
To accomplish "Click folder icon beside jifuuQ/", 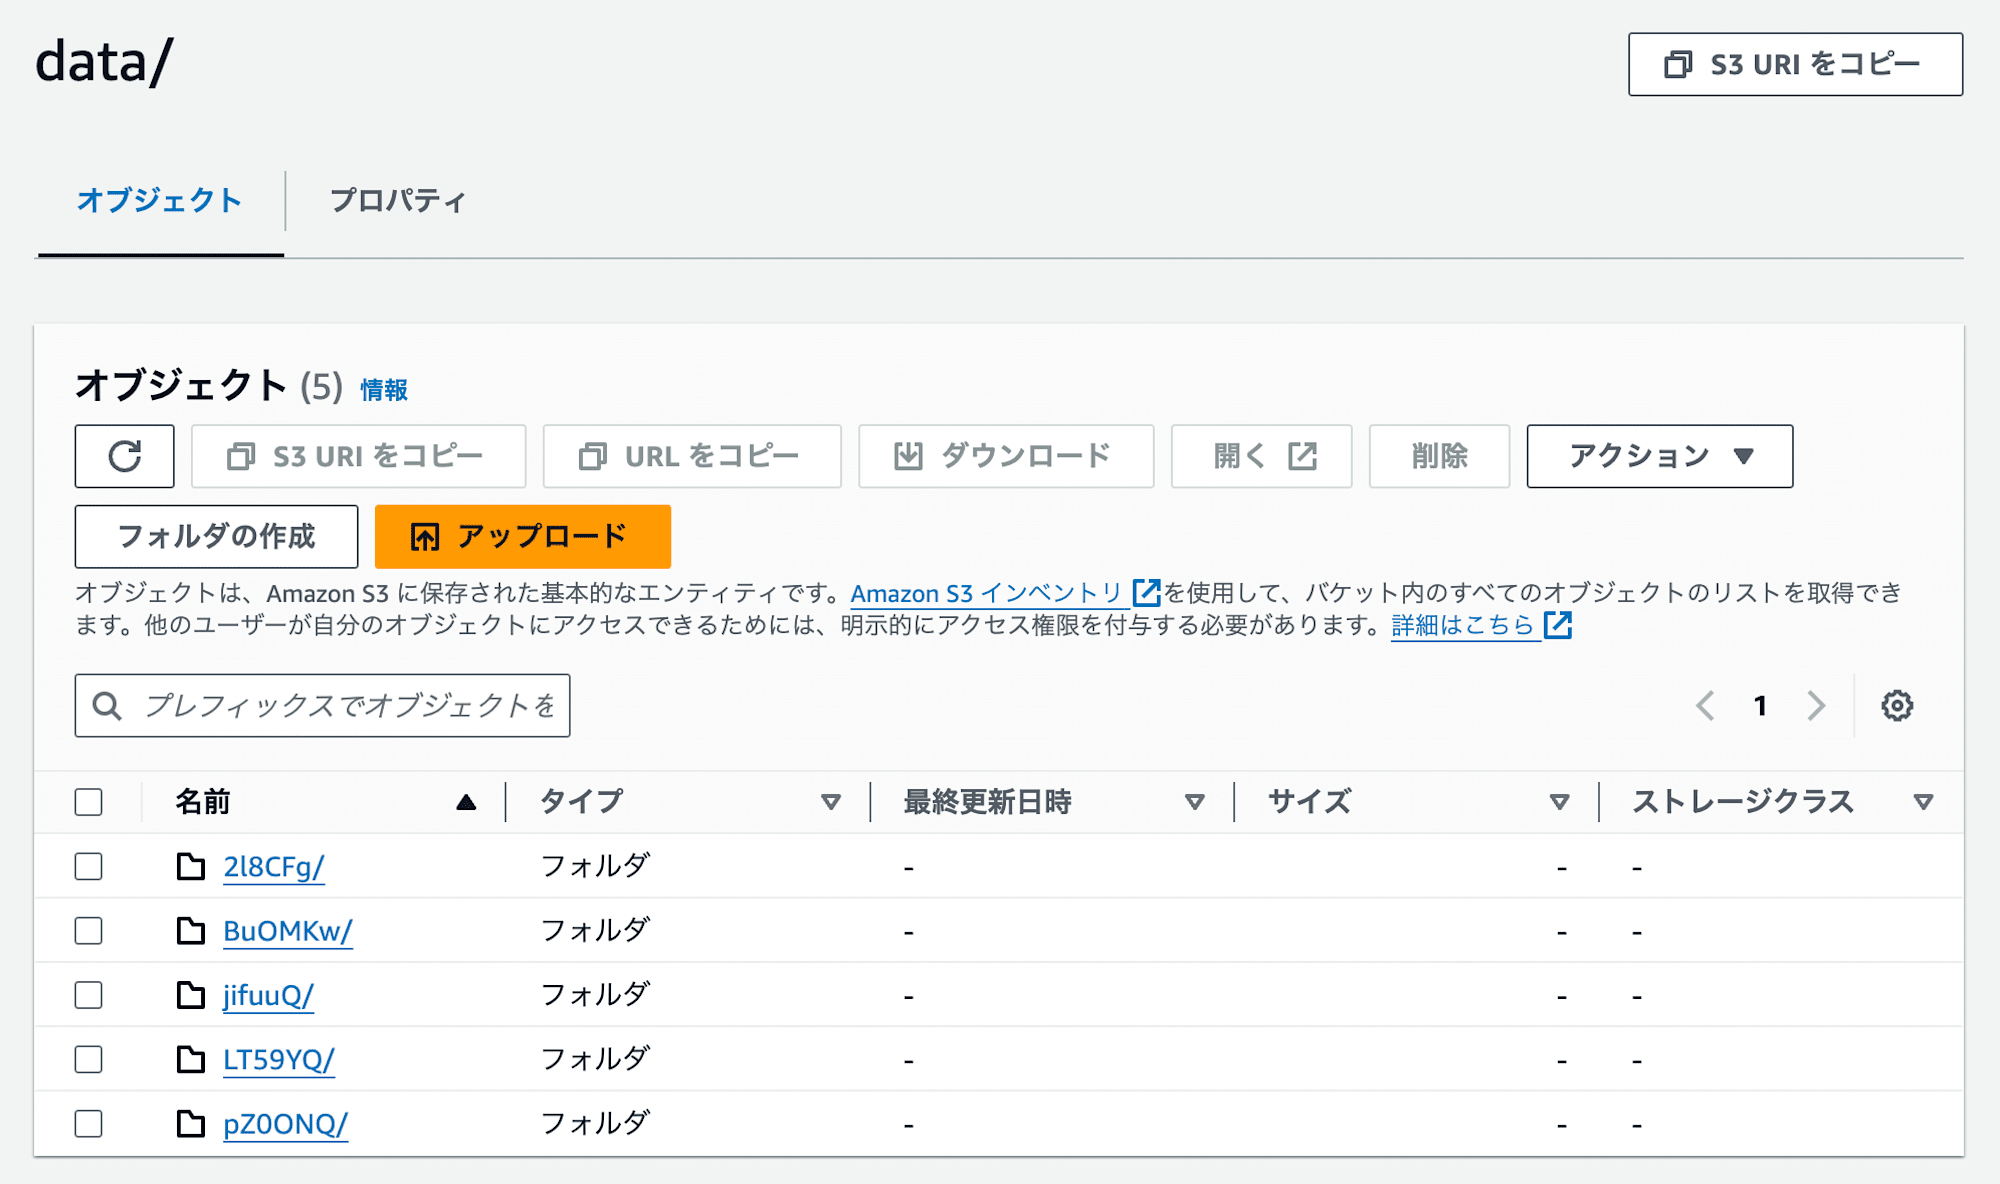I will pyautogui.click(x=190, y=995).
